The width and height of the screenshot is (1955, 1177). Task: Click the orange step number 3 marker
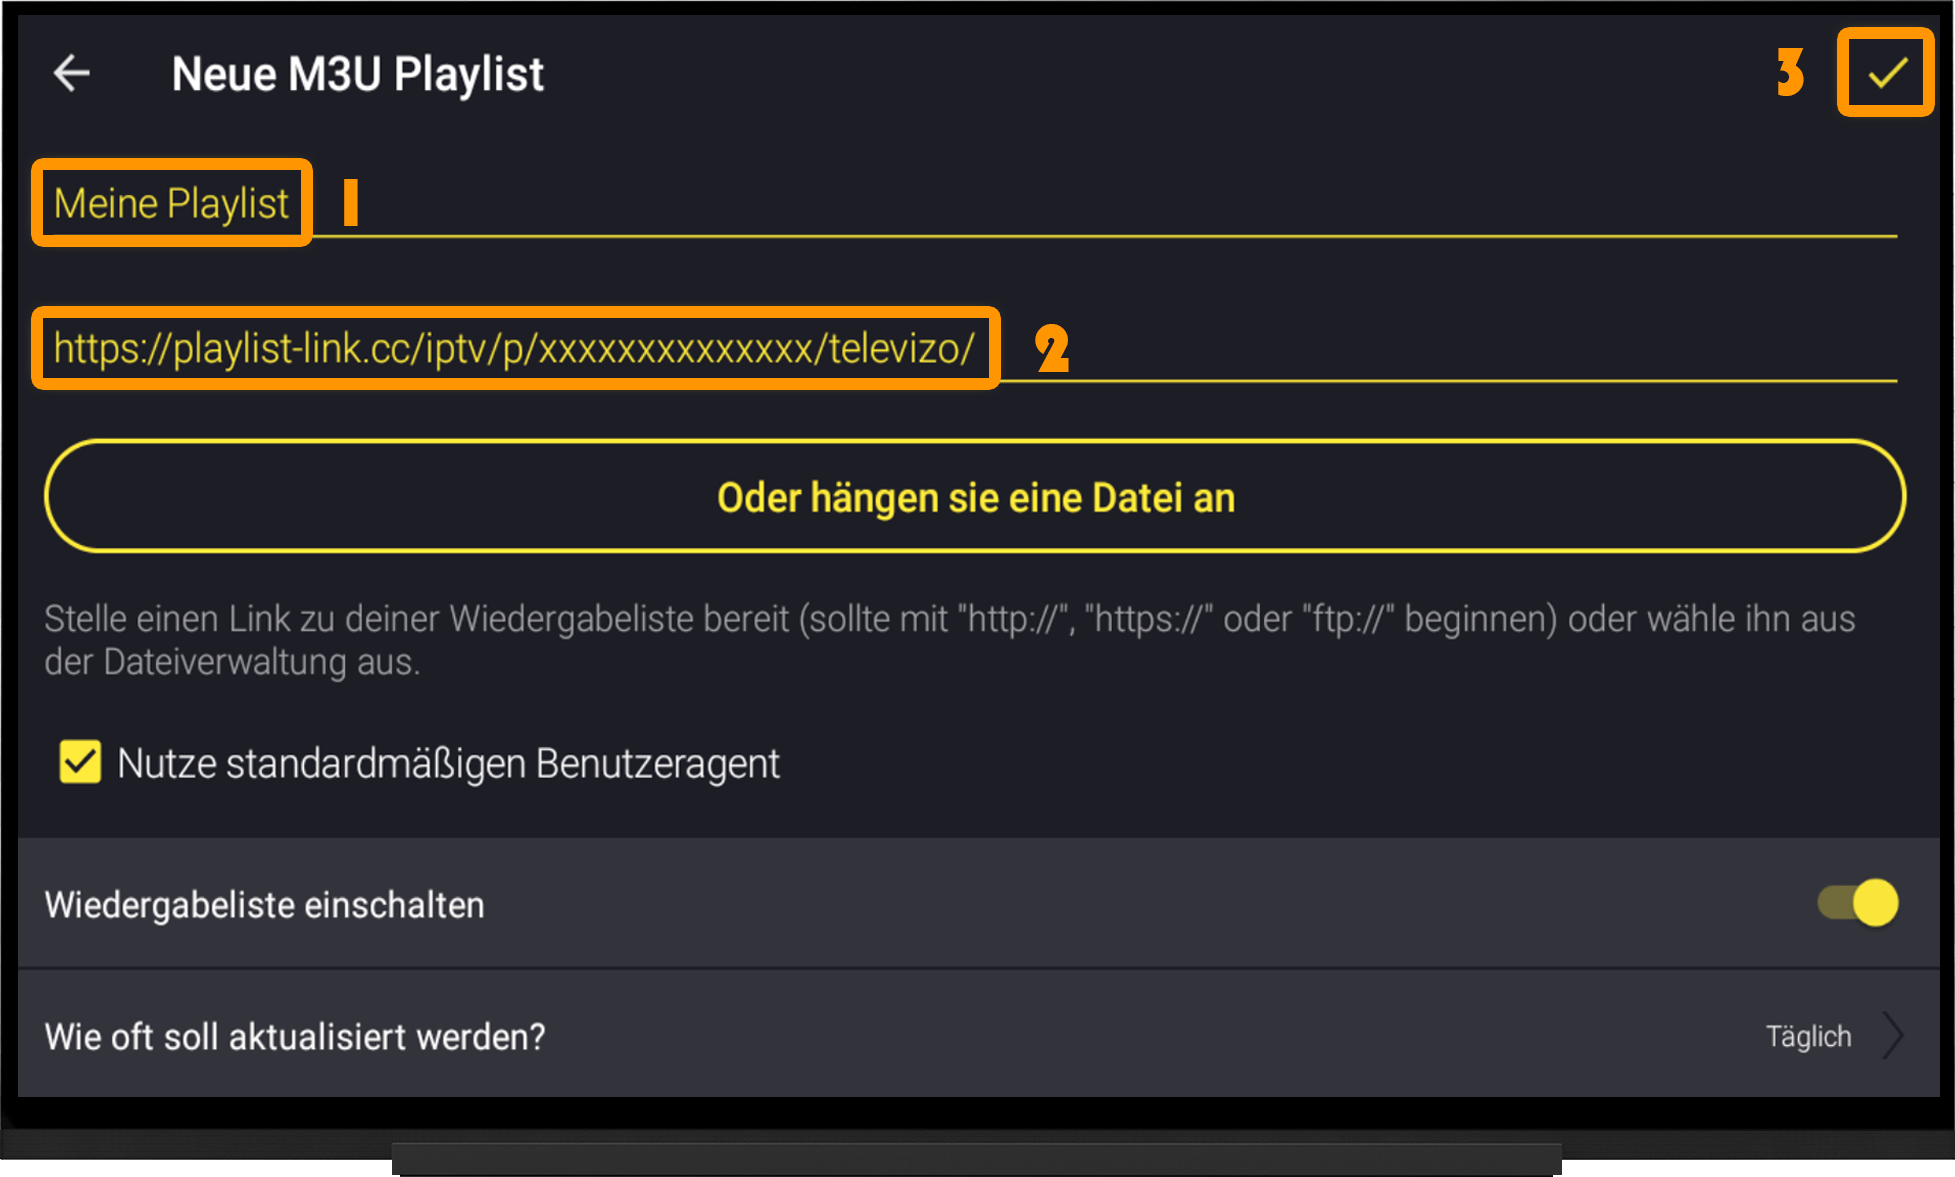tap(1790, 72)
